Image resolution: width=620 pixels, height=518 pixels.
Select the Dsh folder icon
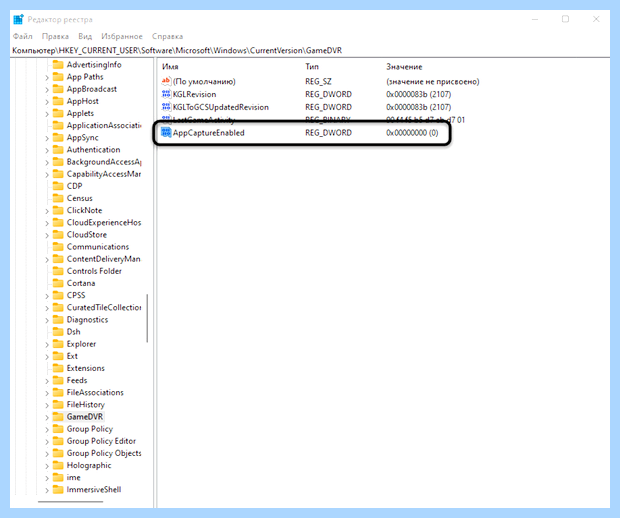click(x=58, y=332)
